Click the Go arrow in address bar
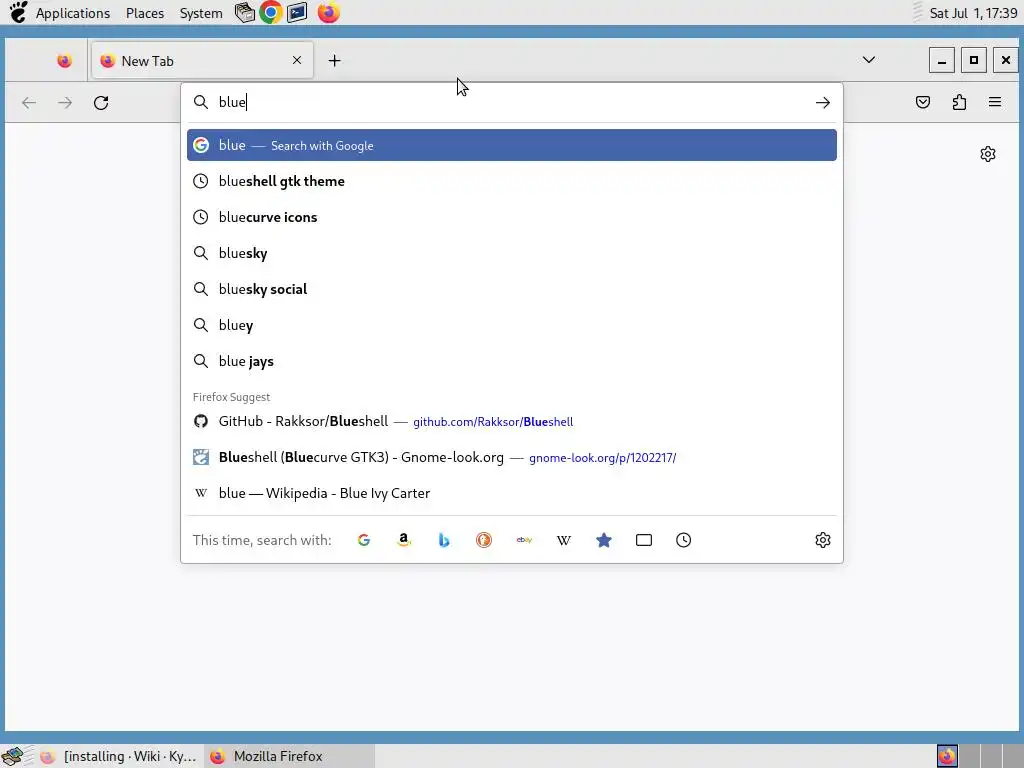The image size is (1024, 768). click(x=822, y=103)
